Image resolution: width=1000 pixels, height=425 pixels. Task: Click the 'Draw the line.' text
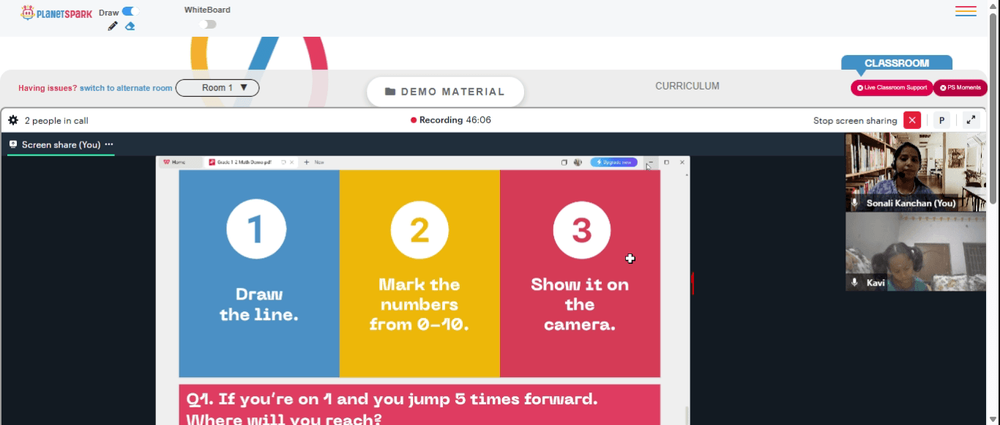pos(259,304)
